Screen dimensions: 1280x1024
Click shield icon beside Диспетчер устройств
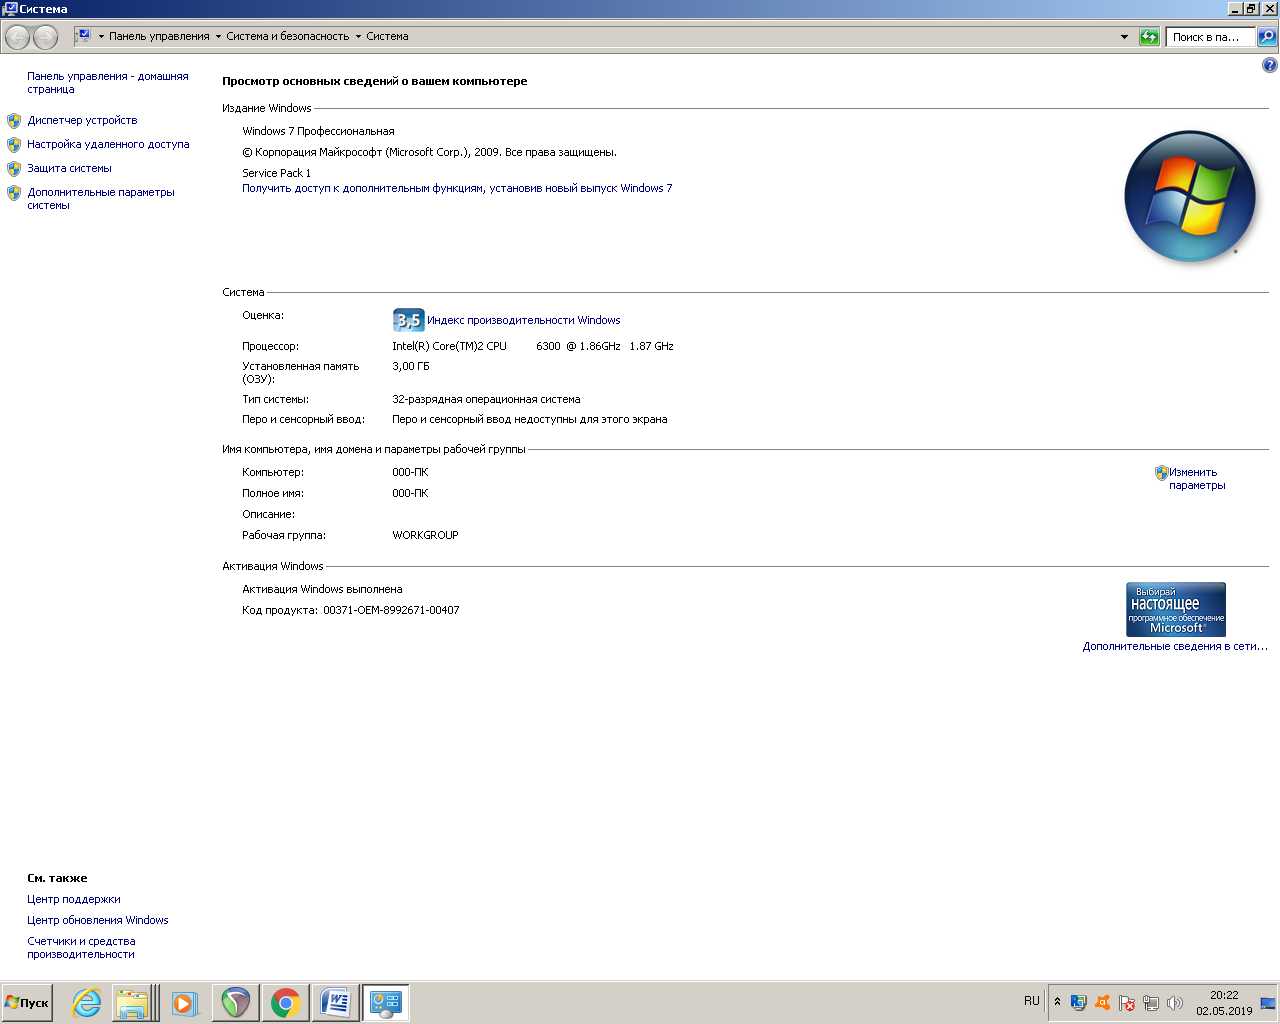point(14,121)
